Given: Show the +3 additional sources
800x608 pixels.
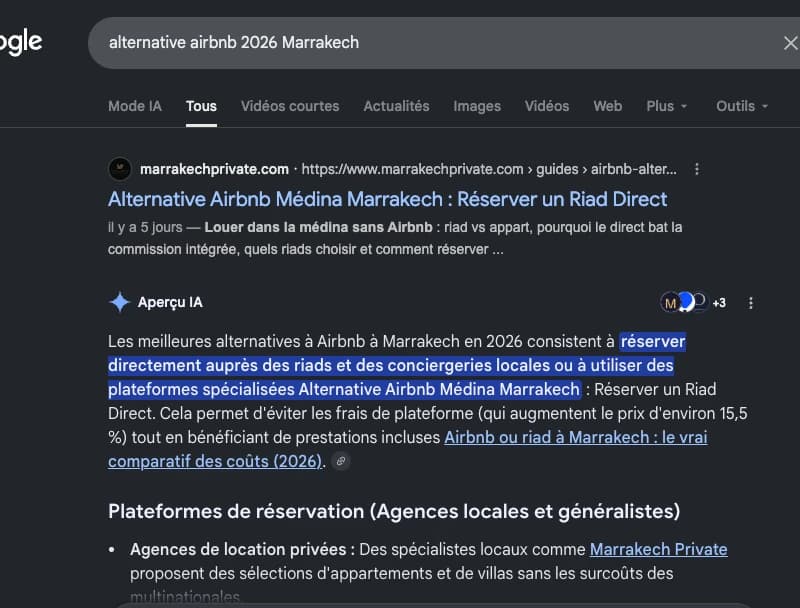Looking at the screenshot, I should pos(719,303).
